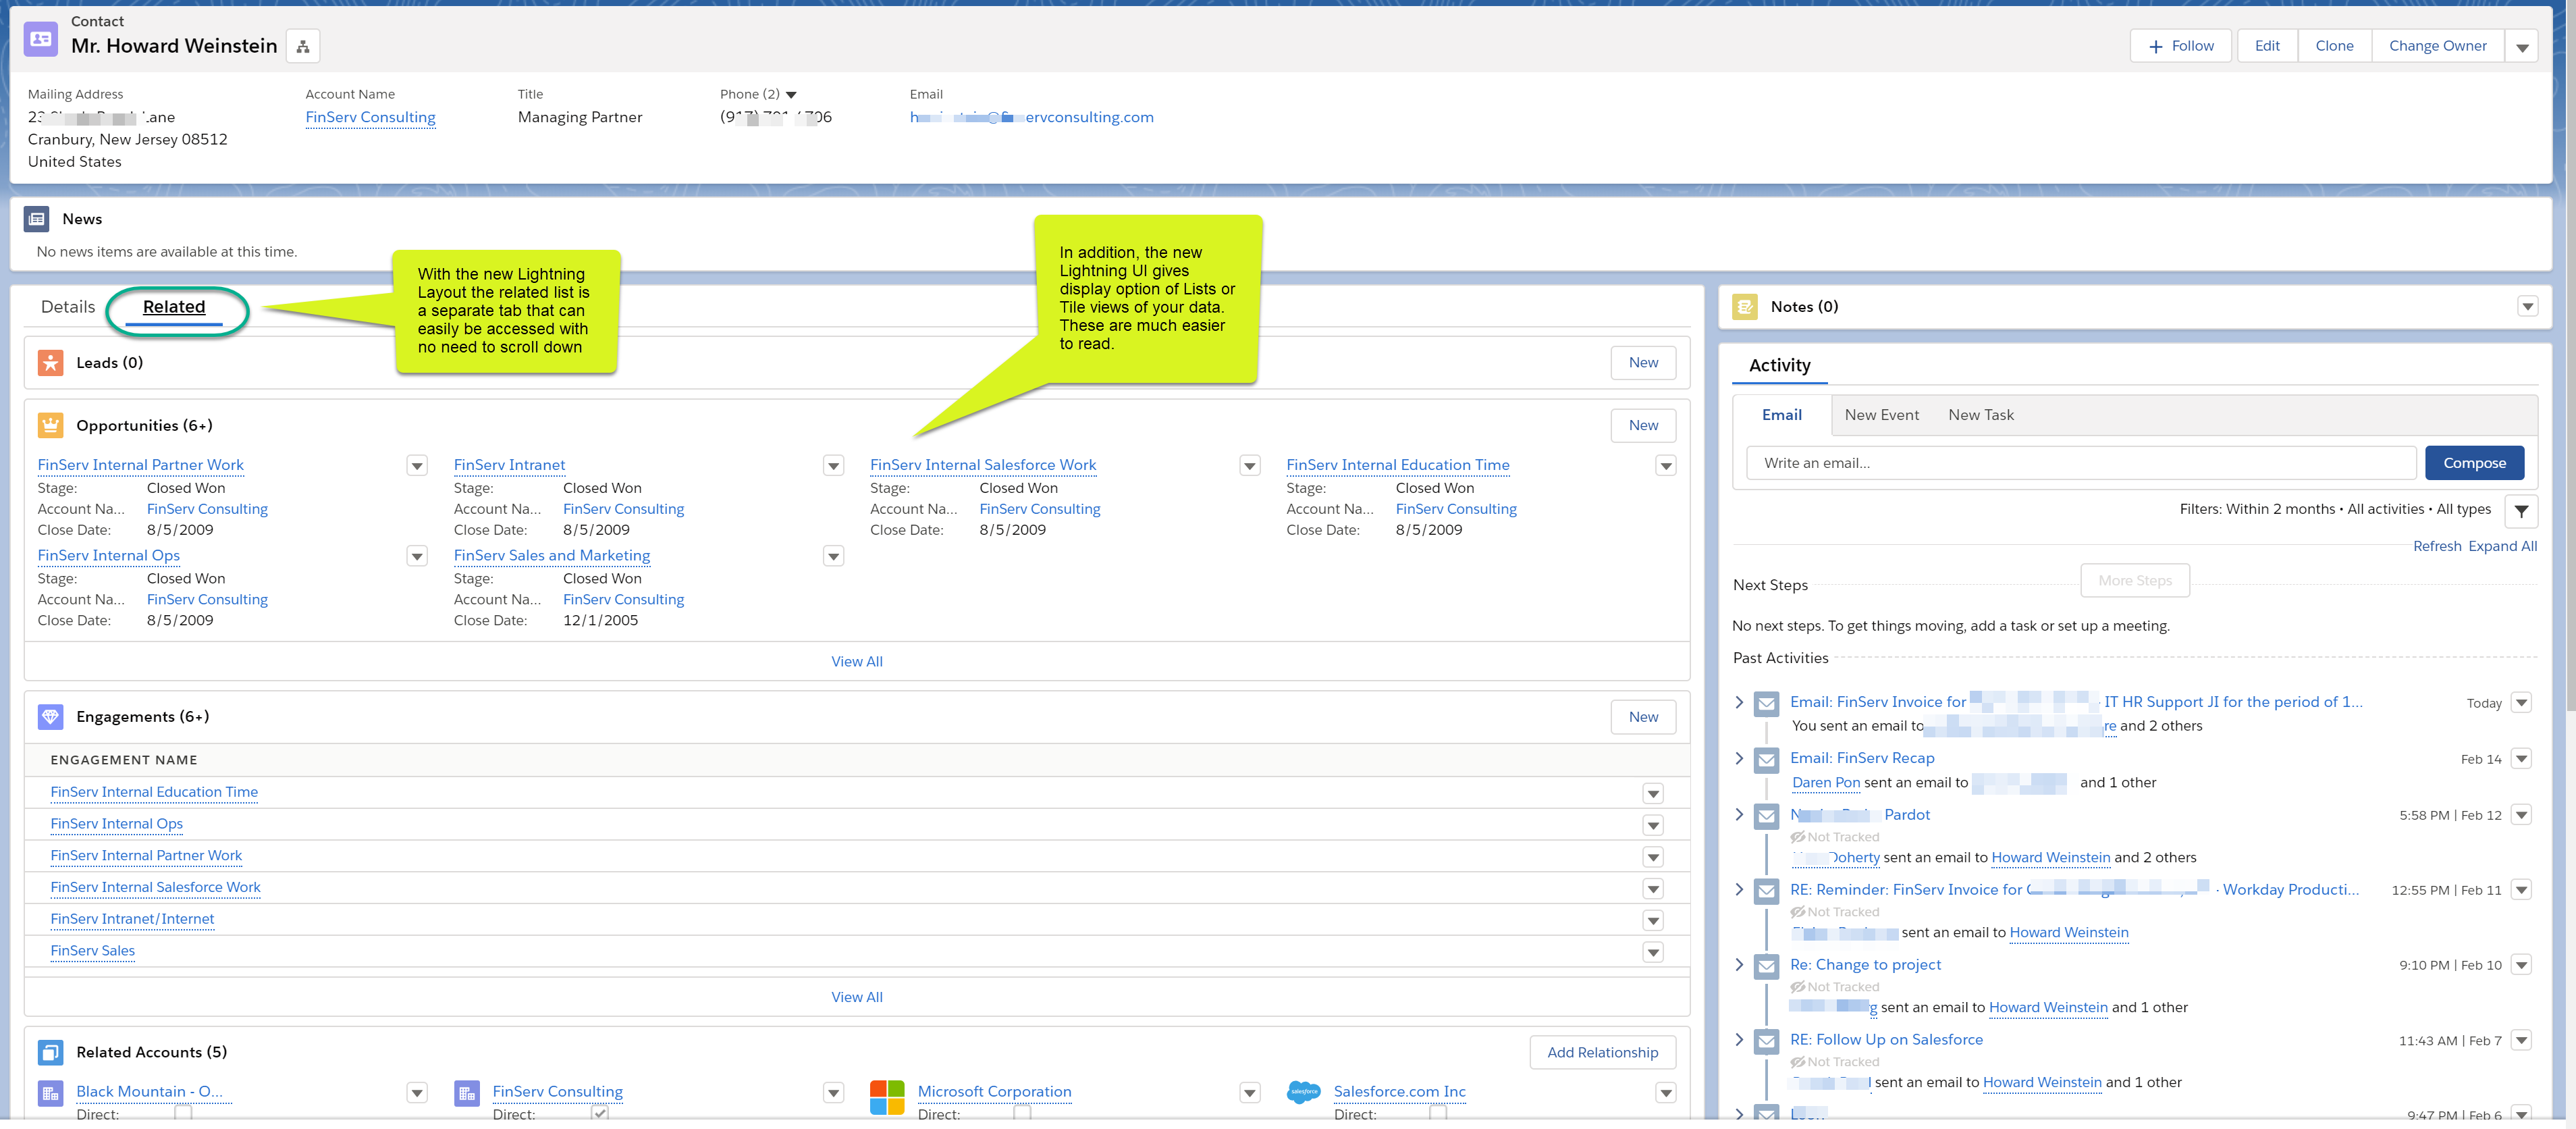Select the New Event activity tab
The image size is (2576, 1129).
1881,415
